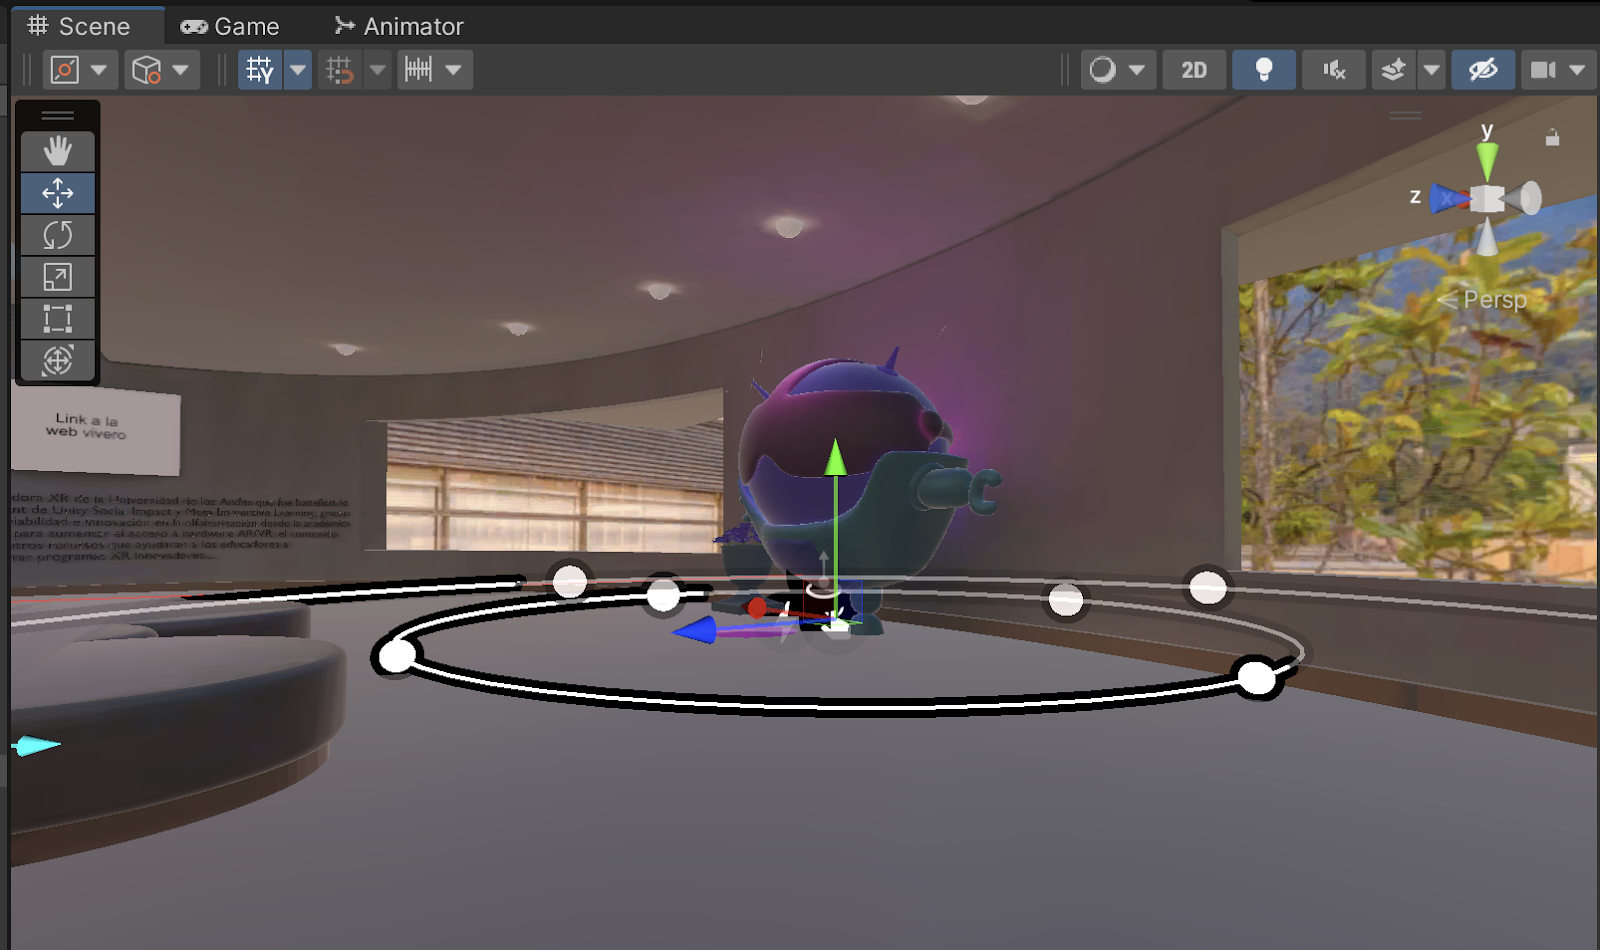Click the tool handle position Pivot icon
Screen dimensions: 1600x950
point(65,70)
